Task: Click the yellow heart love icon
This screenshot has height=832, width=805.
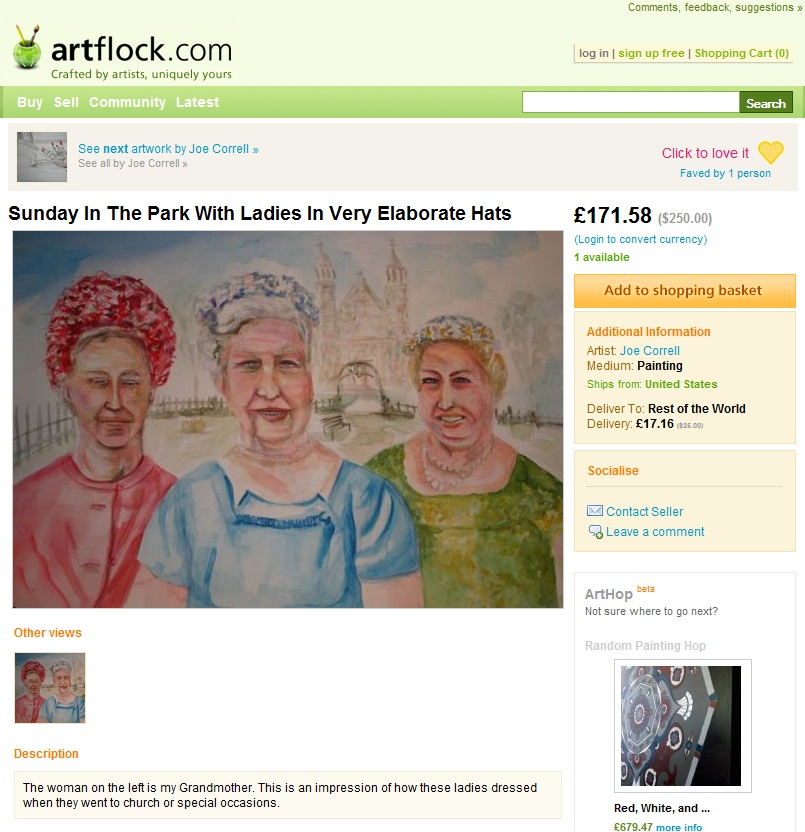Action: pyautogui.click(x=770, y=153)
